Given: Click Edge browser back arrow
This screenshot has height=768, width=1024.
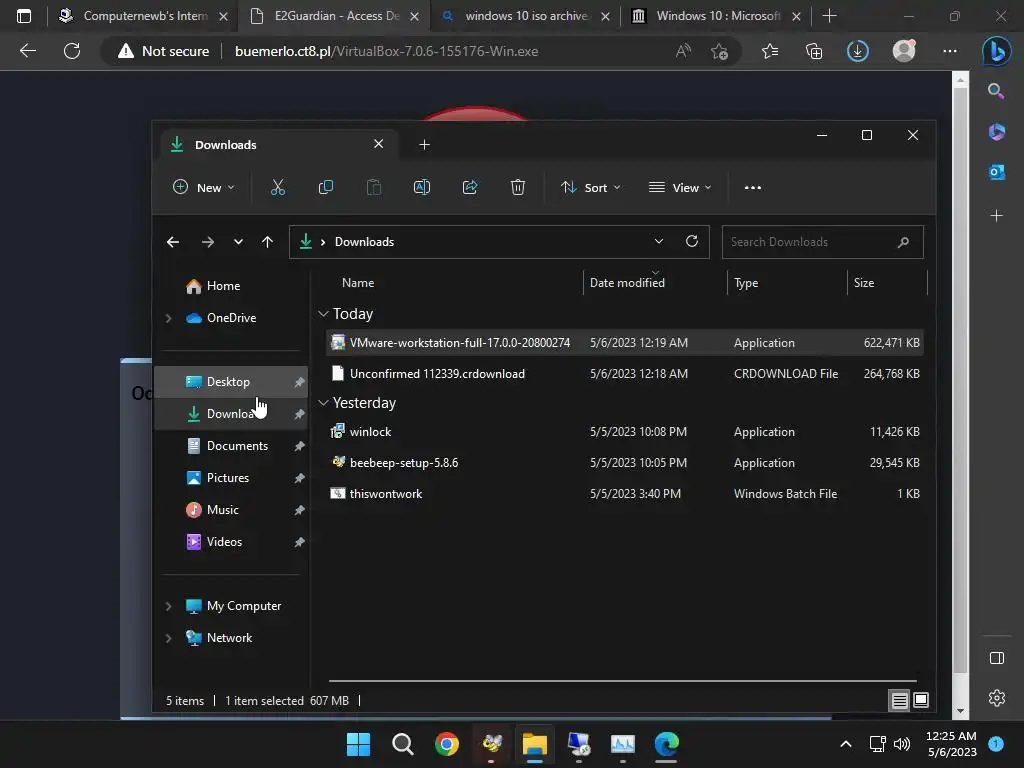Looking at the screenshot, I should coord(27,51).
